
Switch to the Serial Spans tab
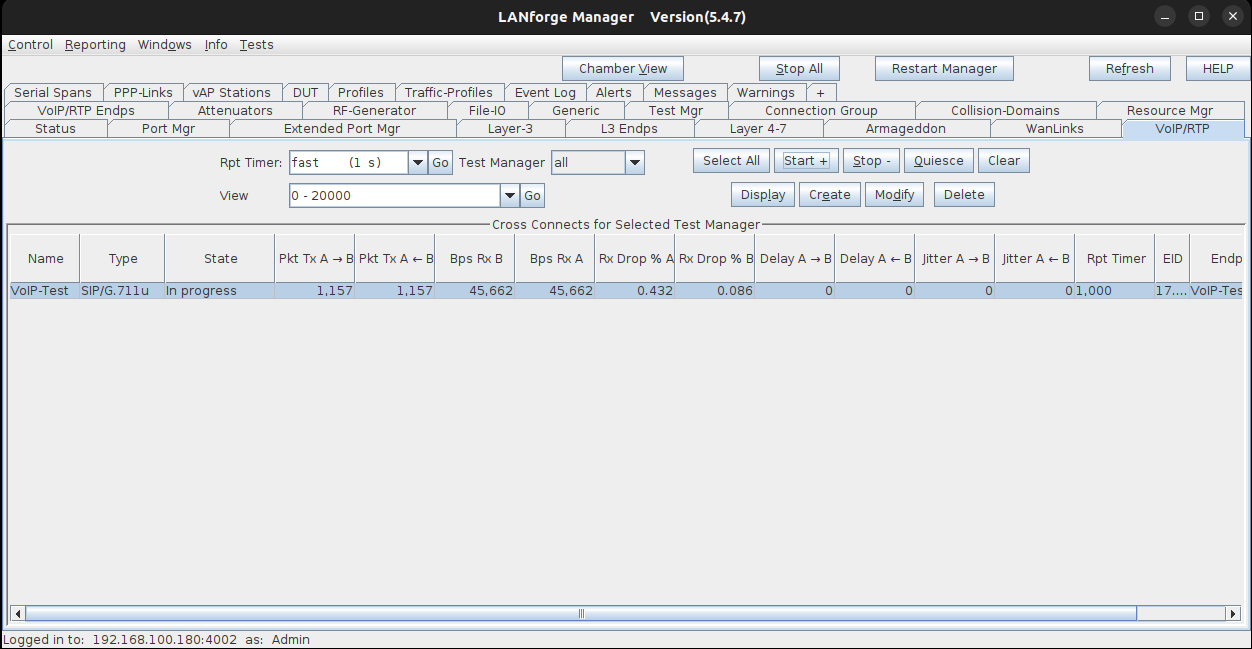[53, 92]
